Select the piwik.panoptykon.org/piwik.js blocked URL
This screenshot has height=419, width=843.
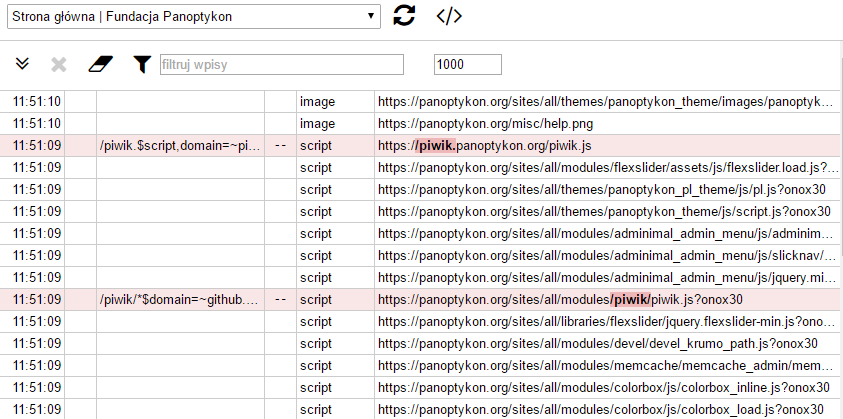pyautogui.click(x=485, y=146)
